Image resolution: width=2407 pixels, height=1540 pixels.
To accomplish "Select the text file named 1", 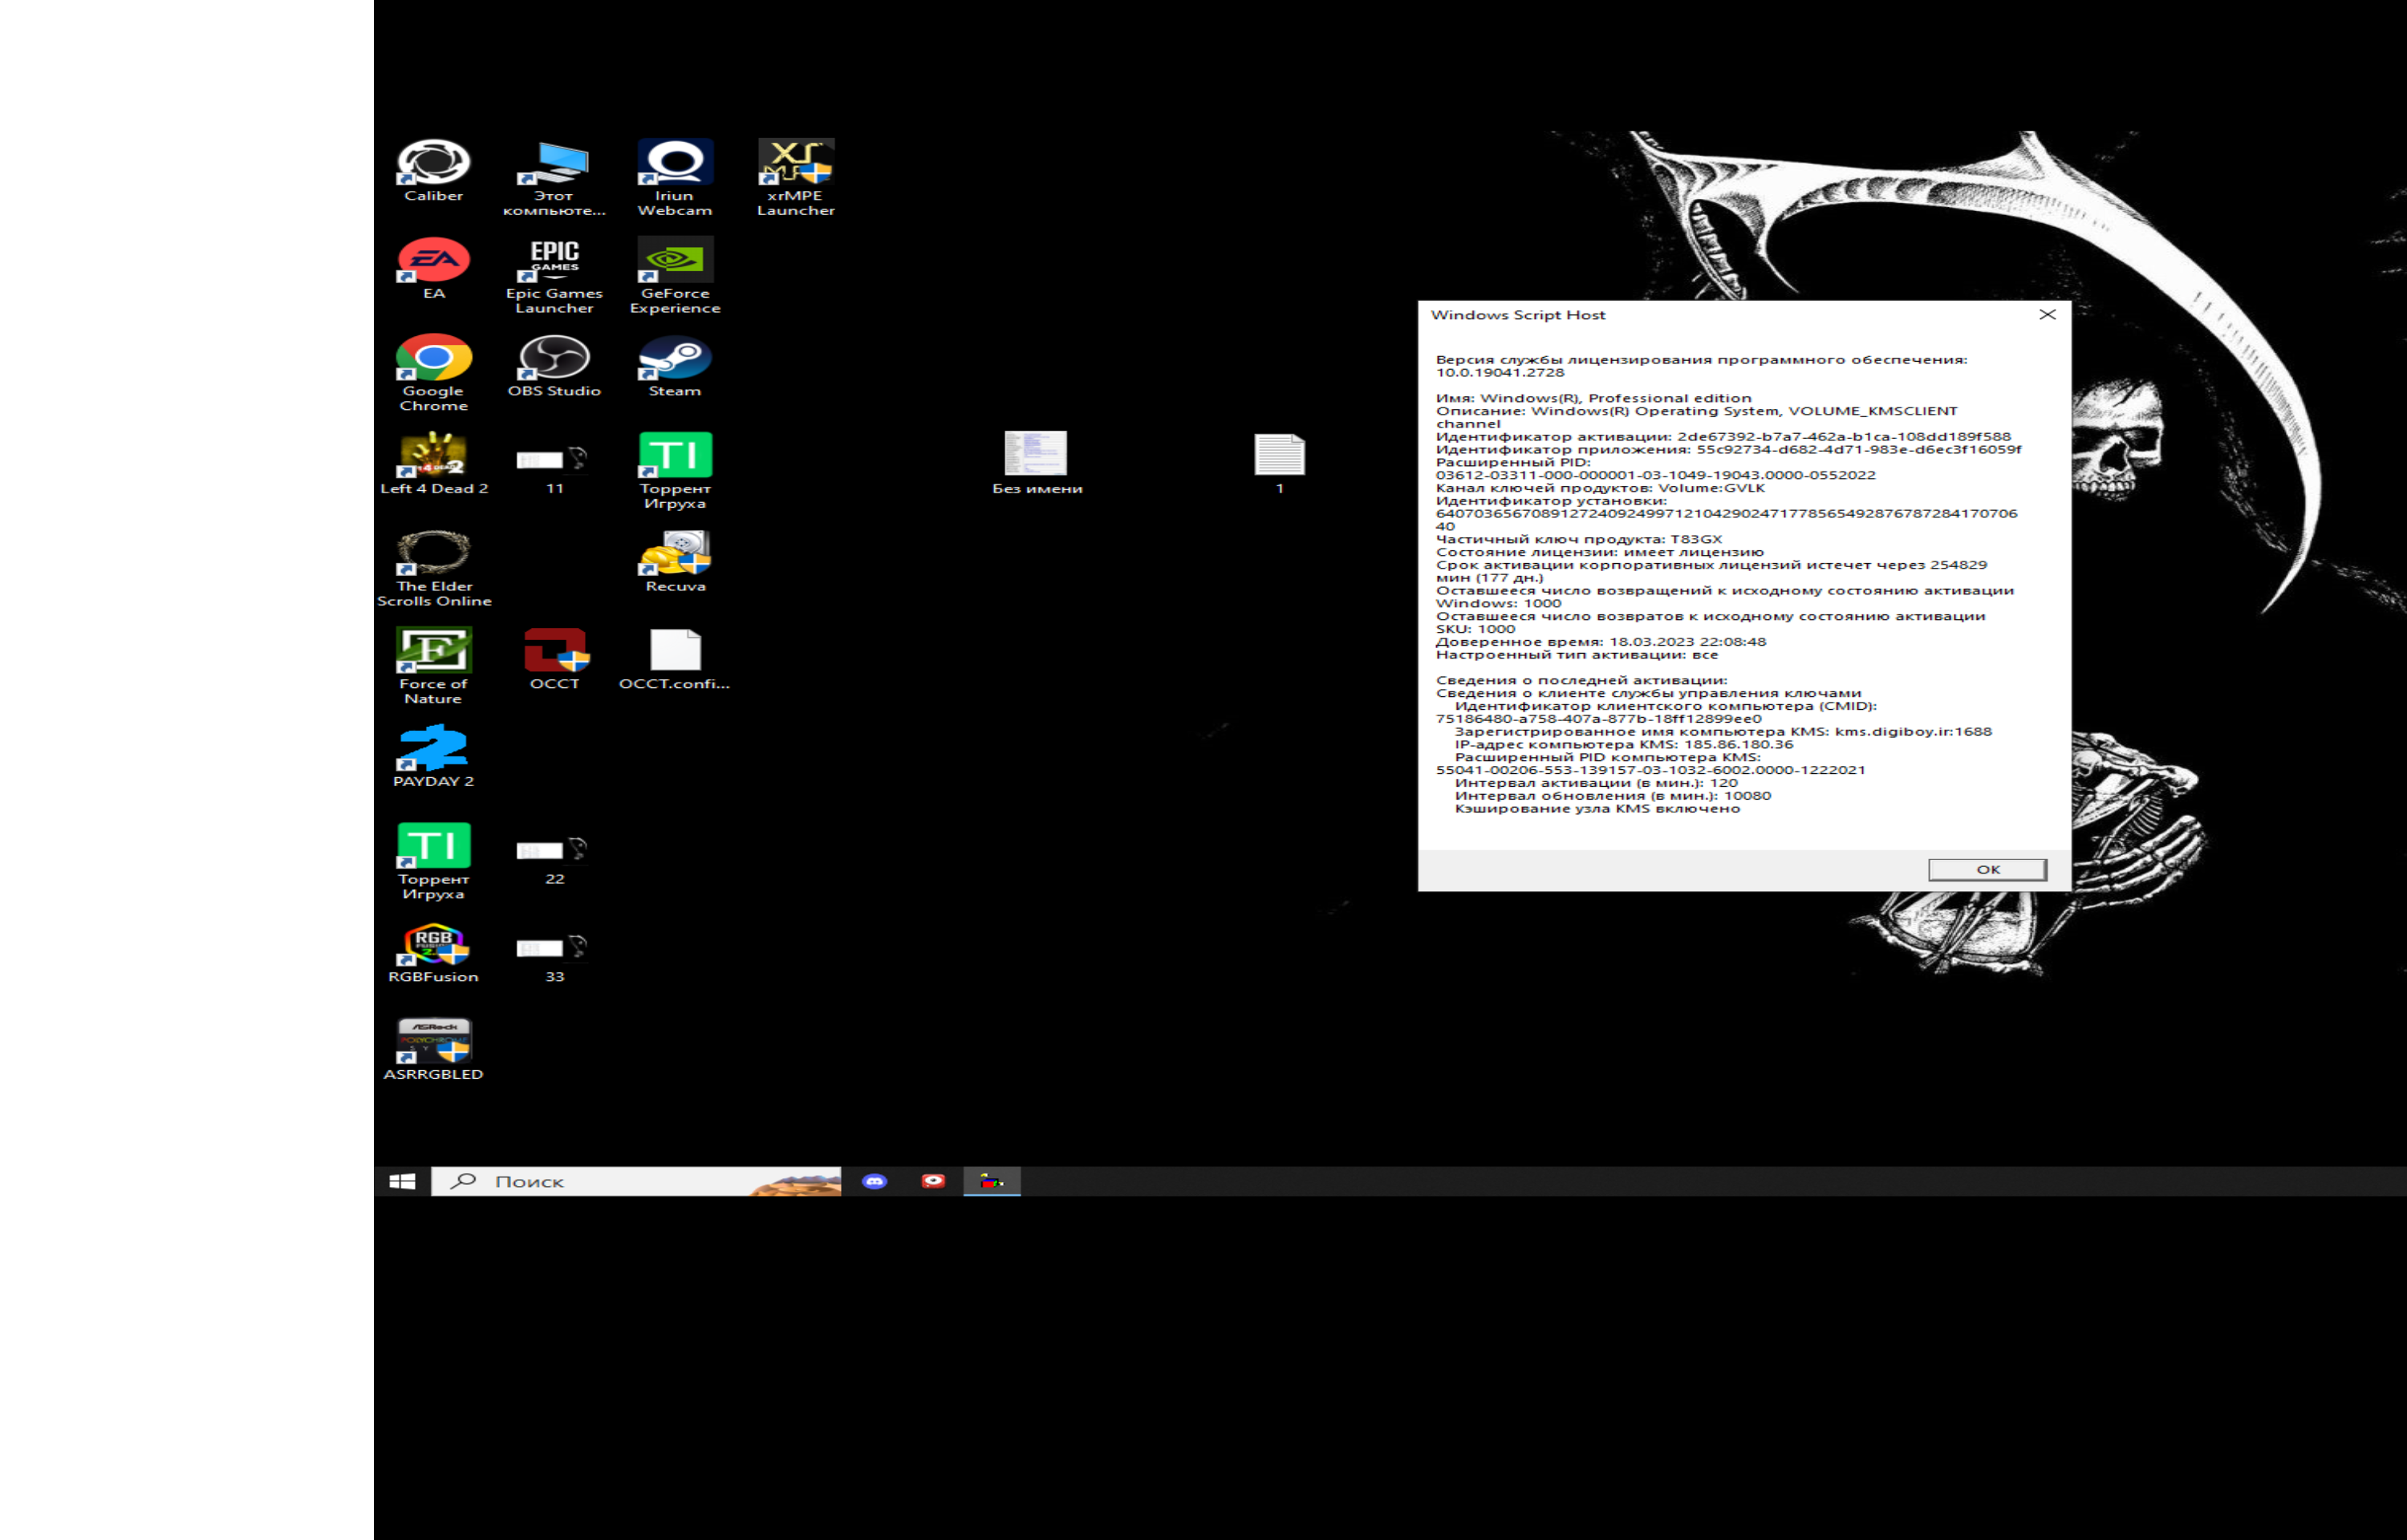I will click(x=1279, y=463).
